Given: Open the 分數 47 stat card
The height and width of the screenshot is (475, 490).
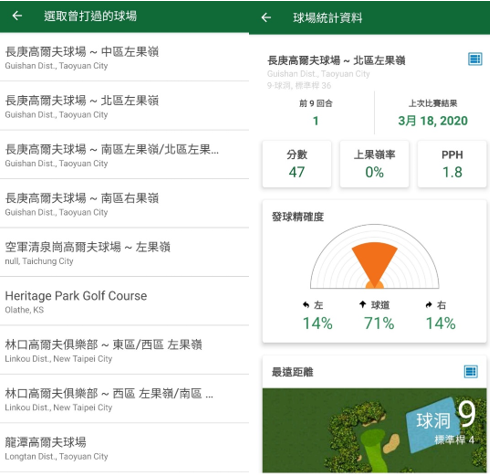Looking at the screenshot, I should [x=297, y=164].
